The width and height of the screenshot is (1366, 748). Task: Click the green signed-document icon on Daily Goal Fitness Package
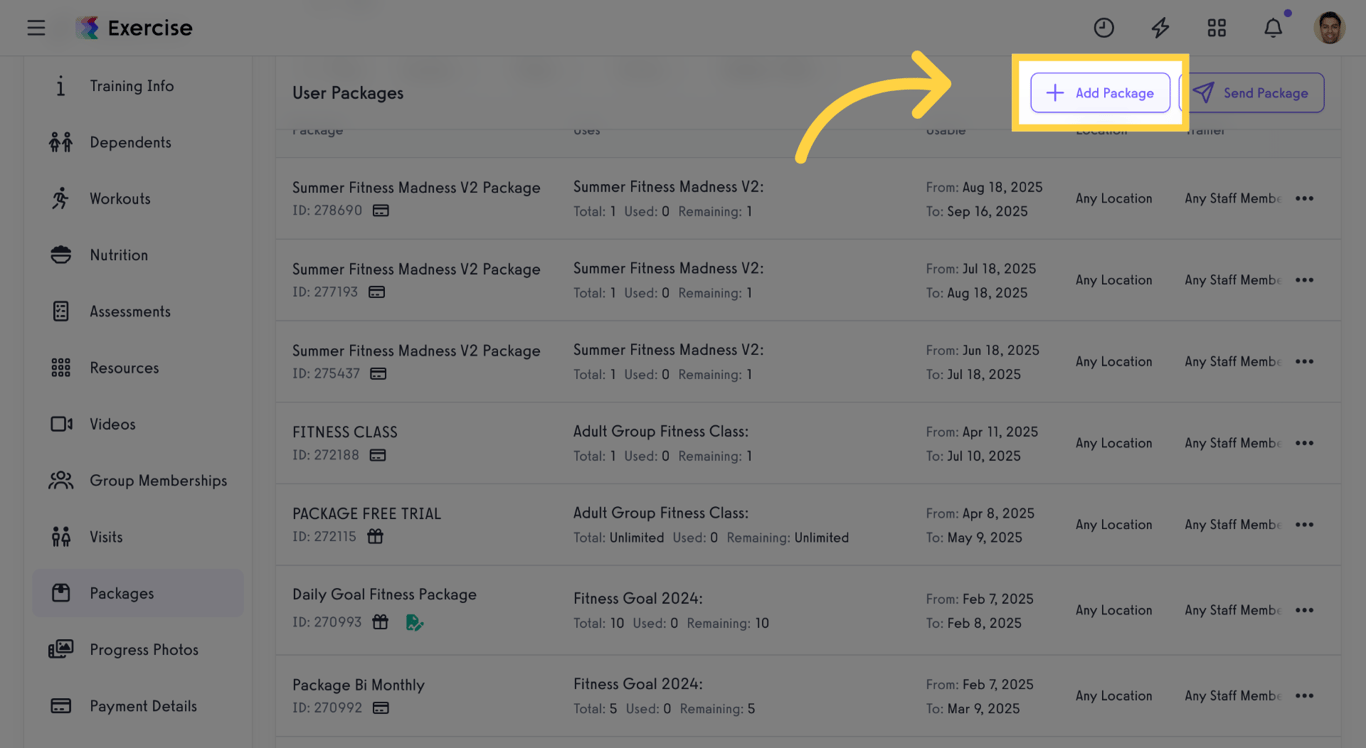(x=415, y=621)
